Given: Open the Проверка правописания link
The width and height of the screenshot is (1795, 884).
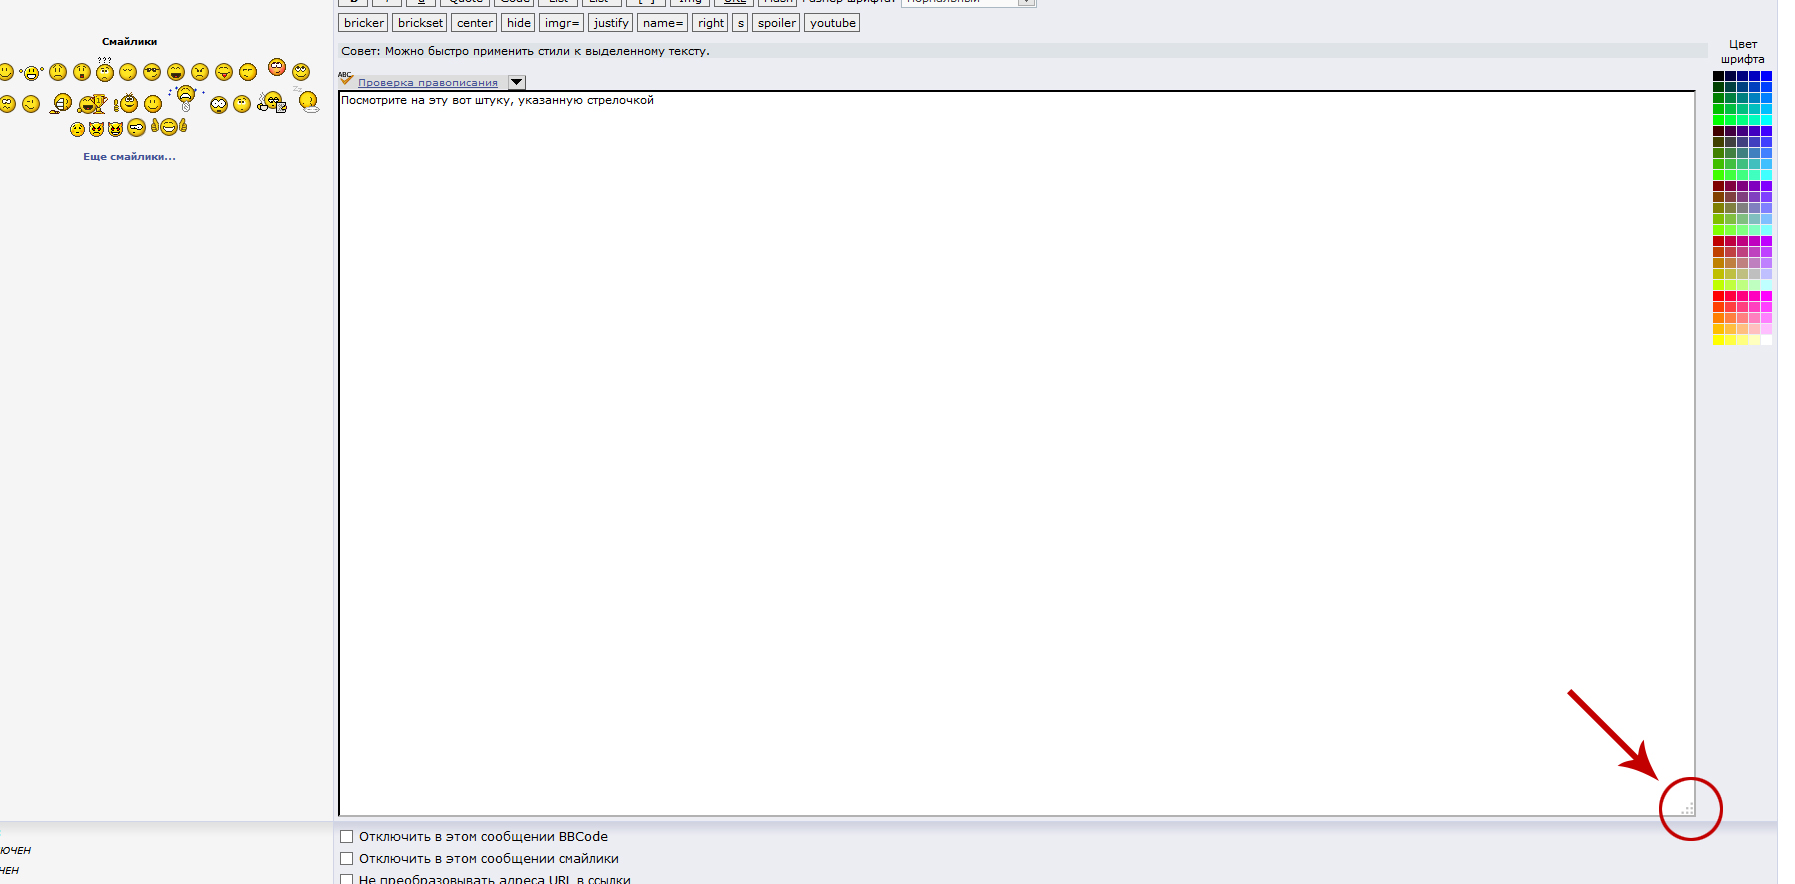Looking at the screenshot, I should [x=428, y=83].
